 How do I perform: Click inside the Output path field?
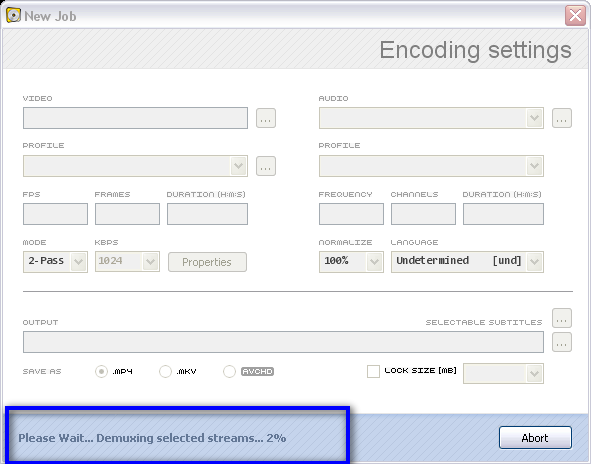point(283,342)
